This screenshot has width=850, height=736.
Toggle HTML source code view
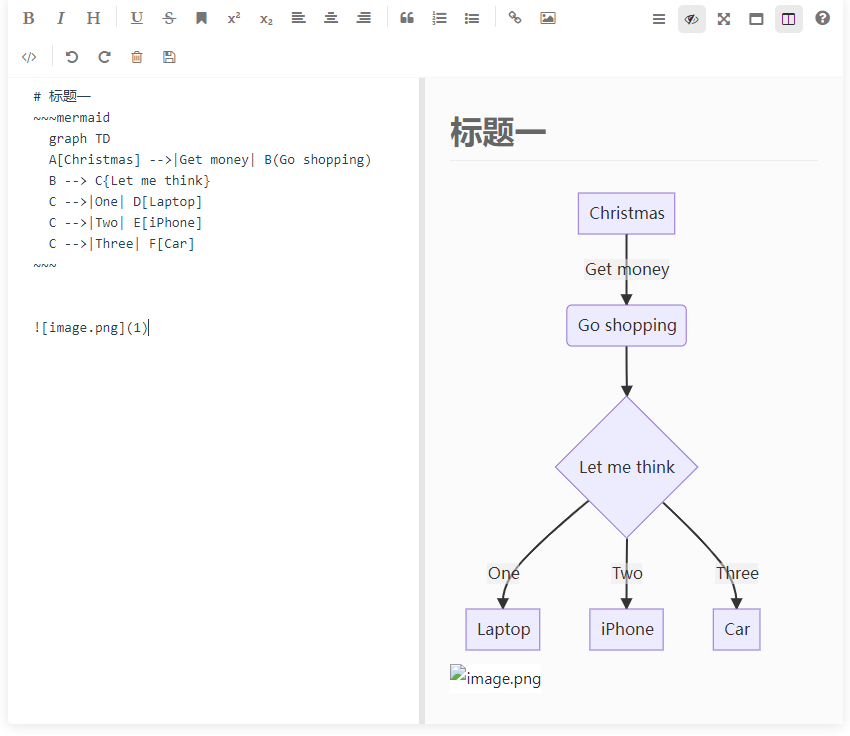pyautogui.click(x=29, y=56)
